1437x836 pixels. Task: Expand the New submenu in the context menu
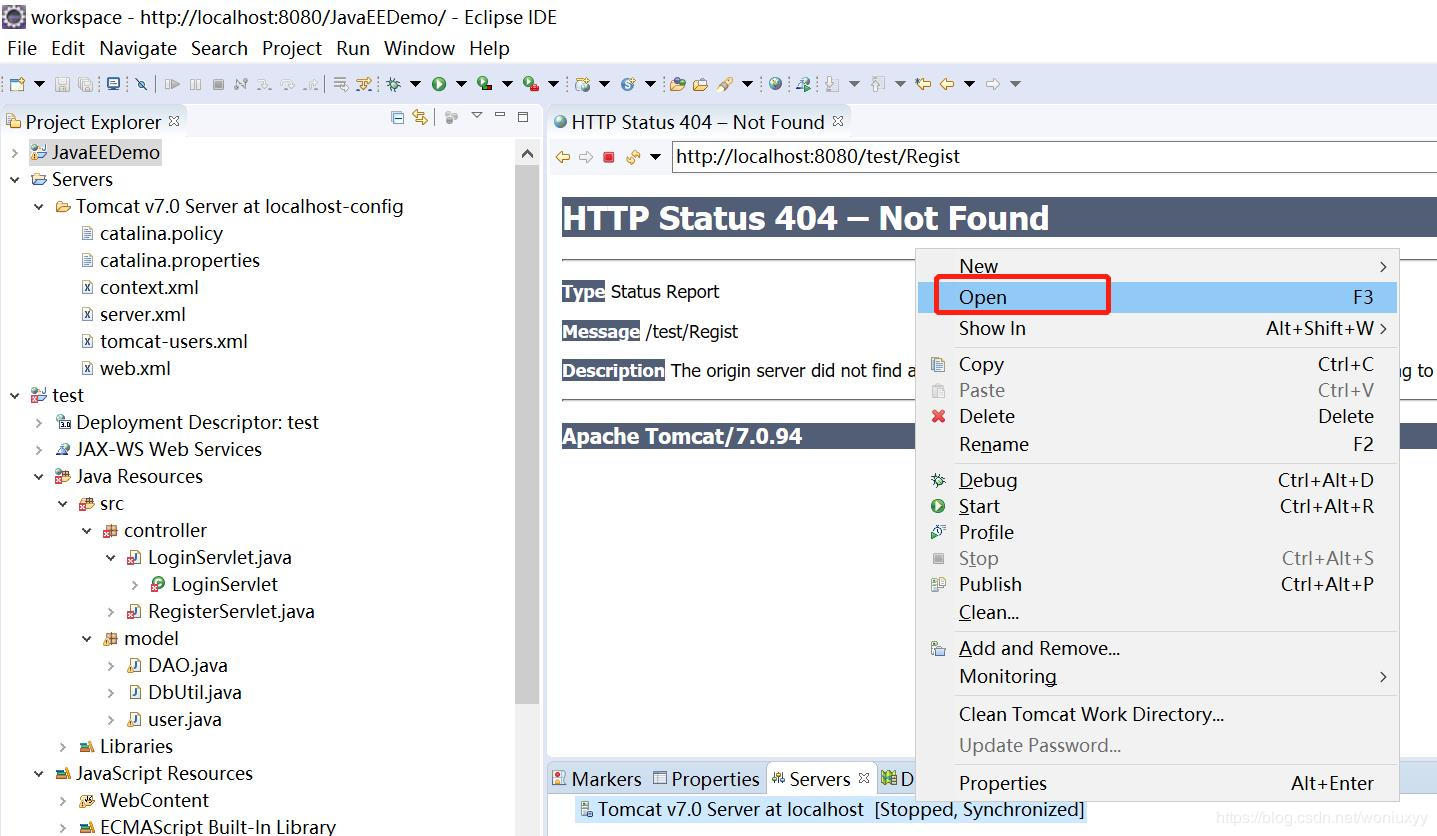[1157, 266]
